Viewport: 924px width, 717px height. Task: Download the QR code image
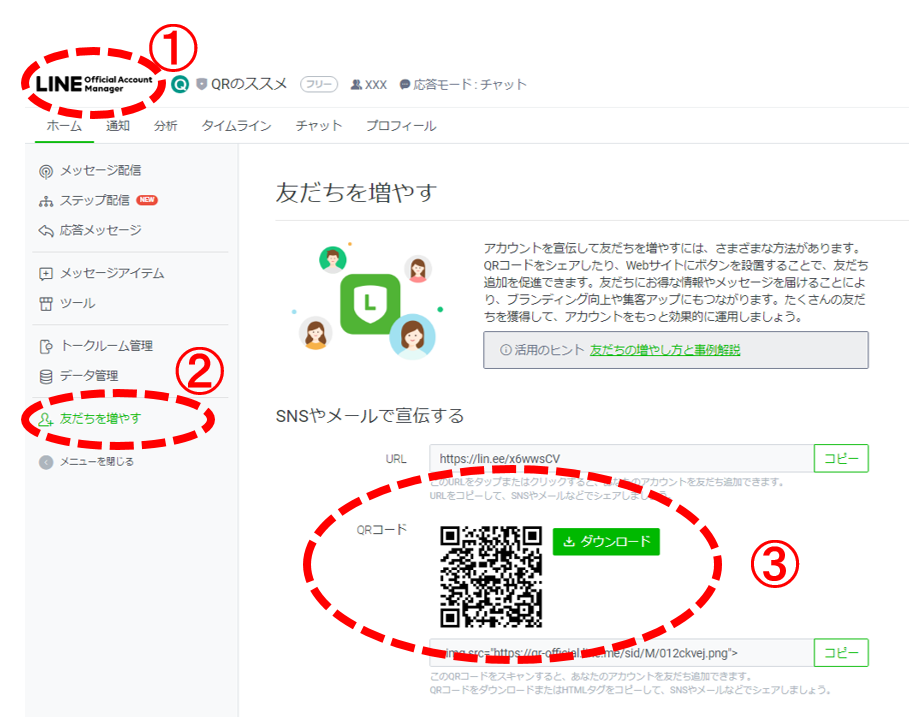pyautogui.click(x=606, y=541)
